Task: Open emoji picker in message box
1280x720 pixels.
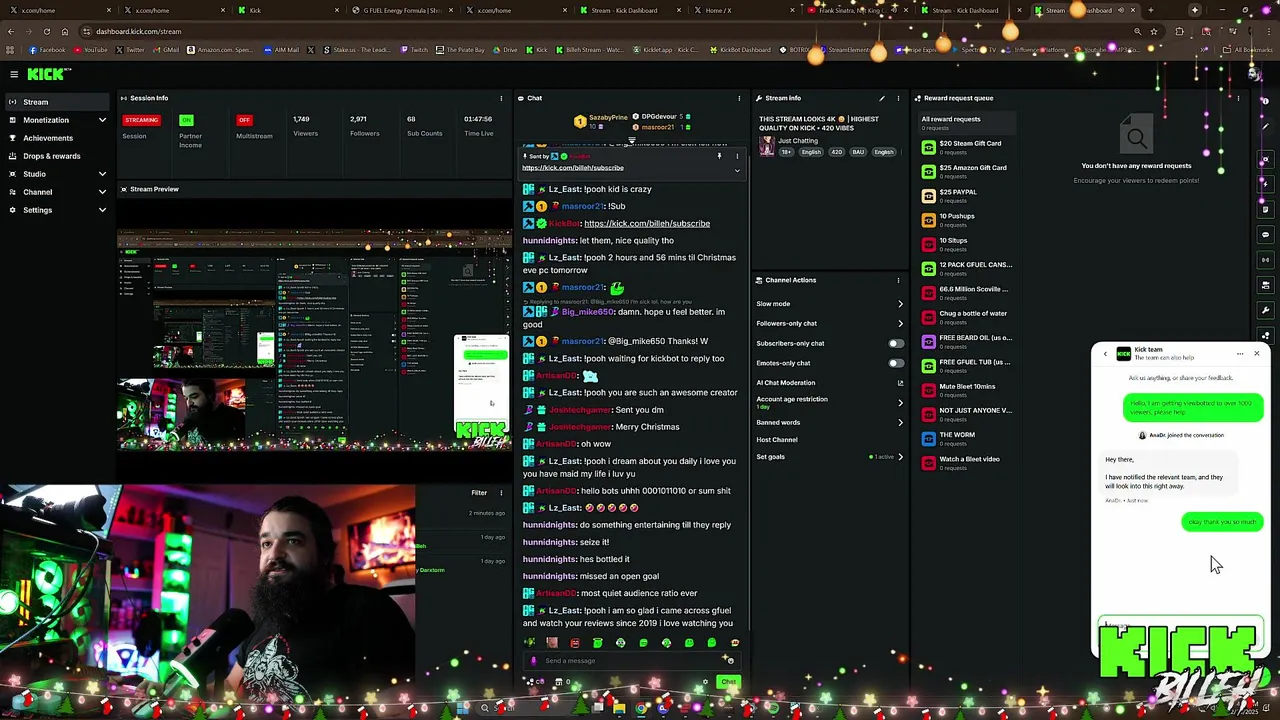Action: [730, 660]
